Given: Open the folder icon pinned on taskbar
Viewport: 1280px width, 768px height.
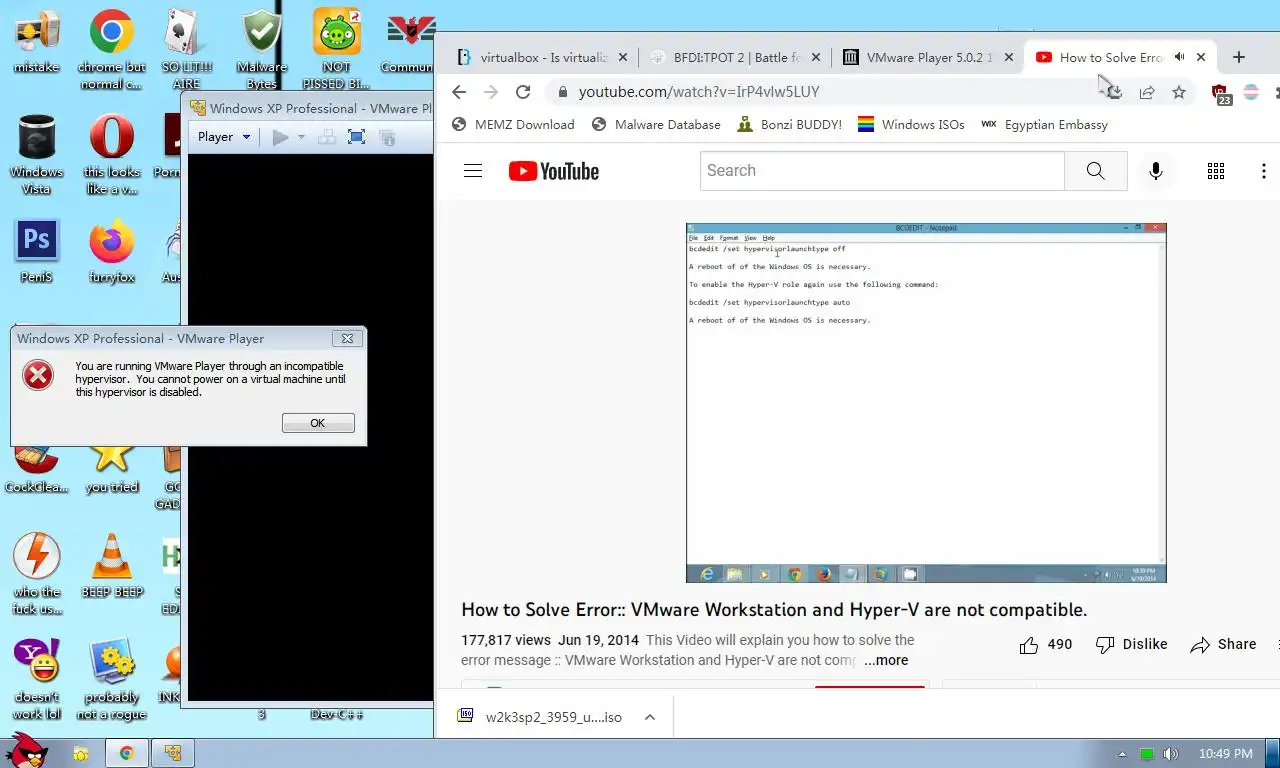Looking at the screenshot, I should (x=81, y=753).
